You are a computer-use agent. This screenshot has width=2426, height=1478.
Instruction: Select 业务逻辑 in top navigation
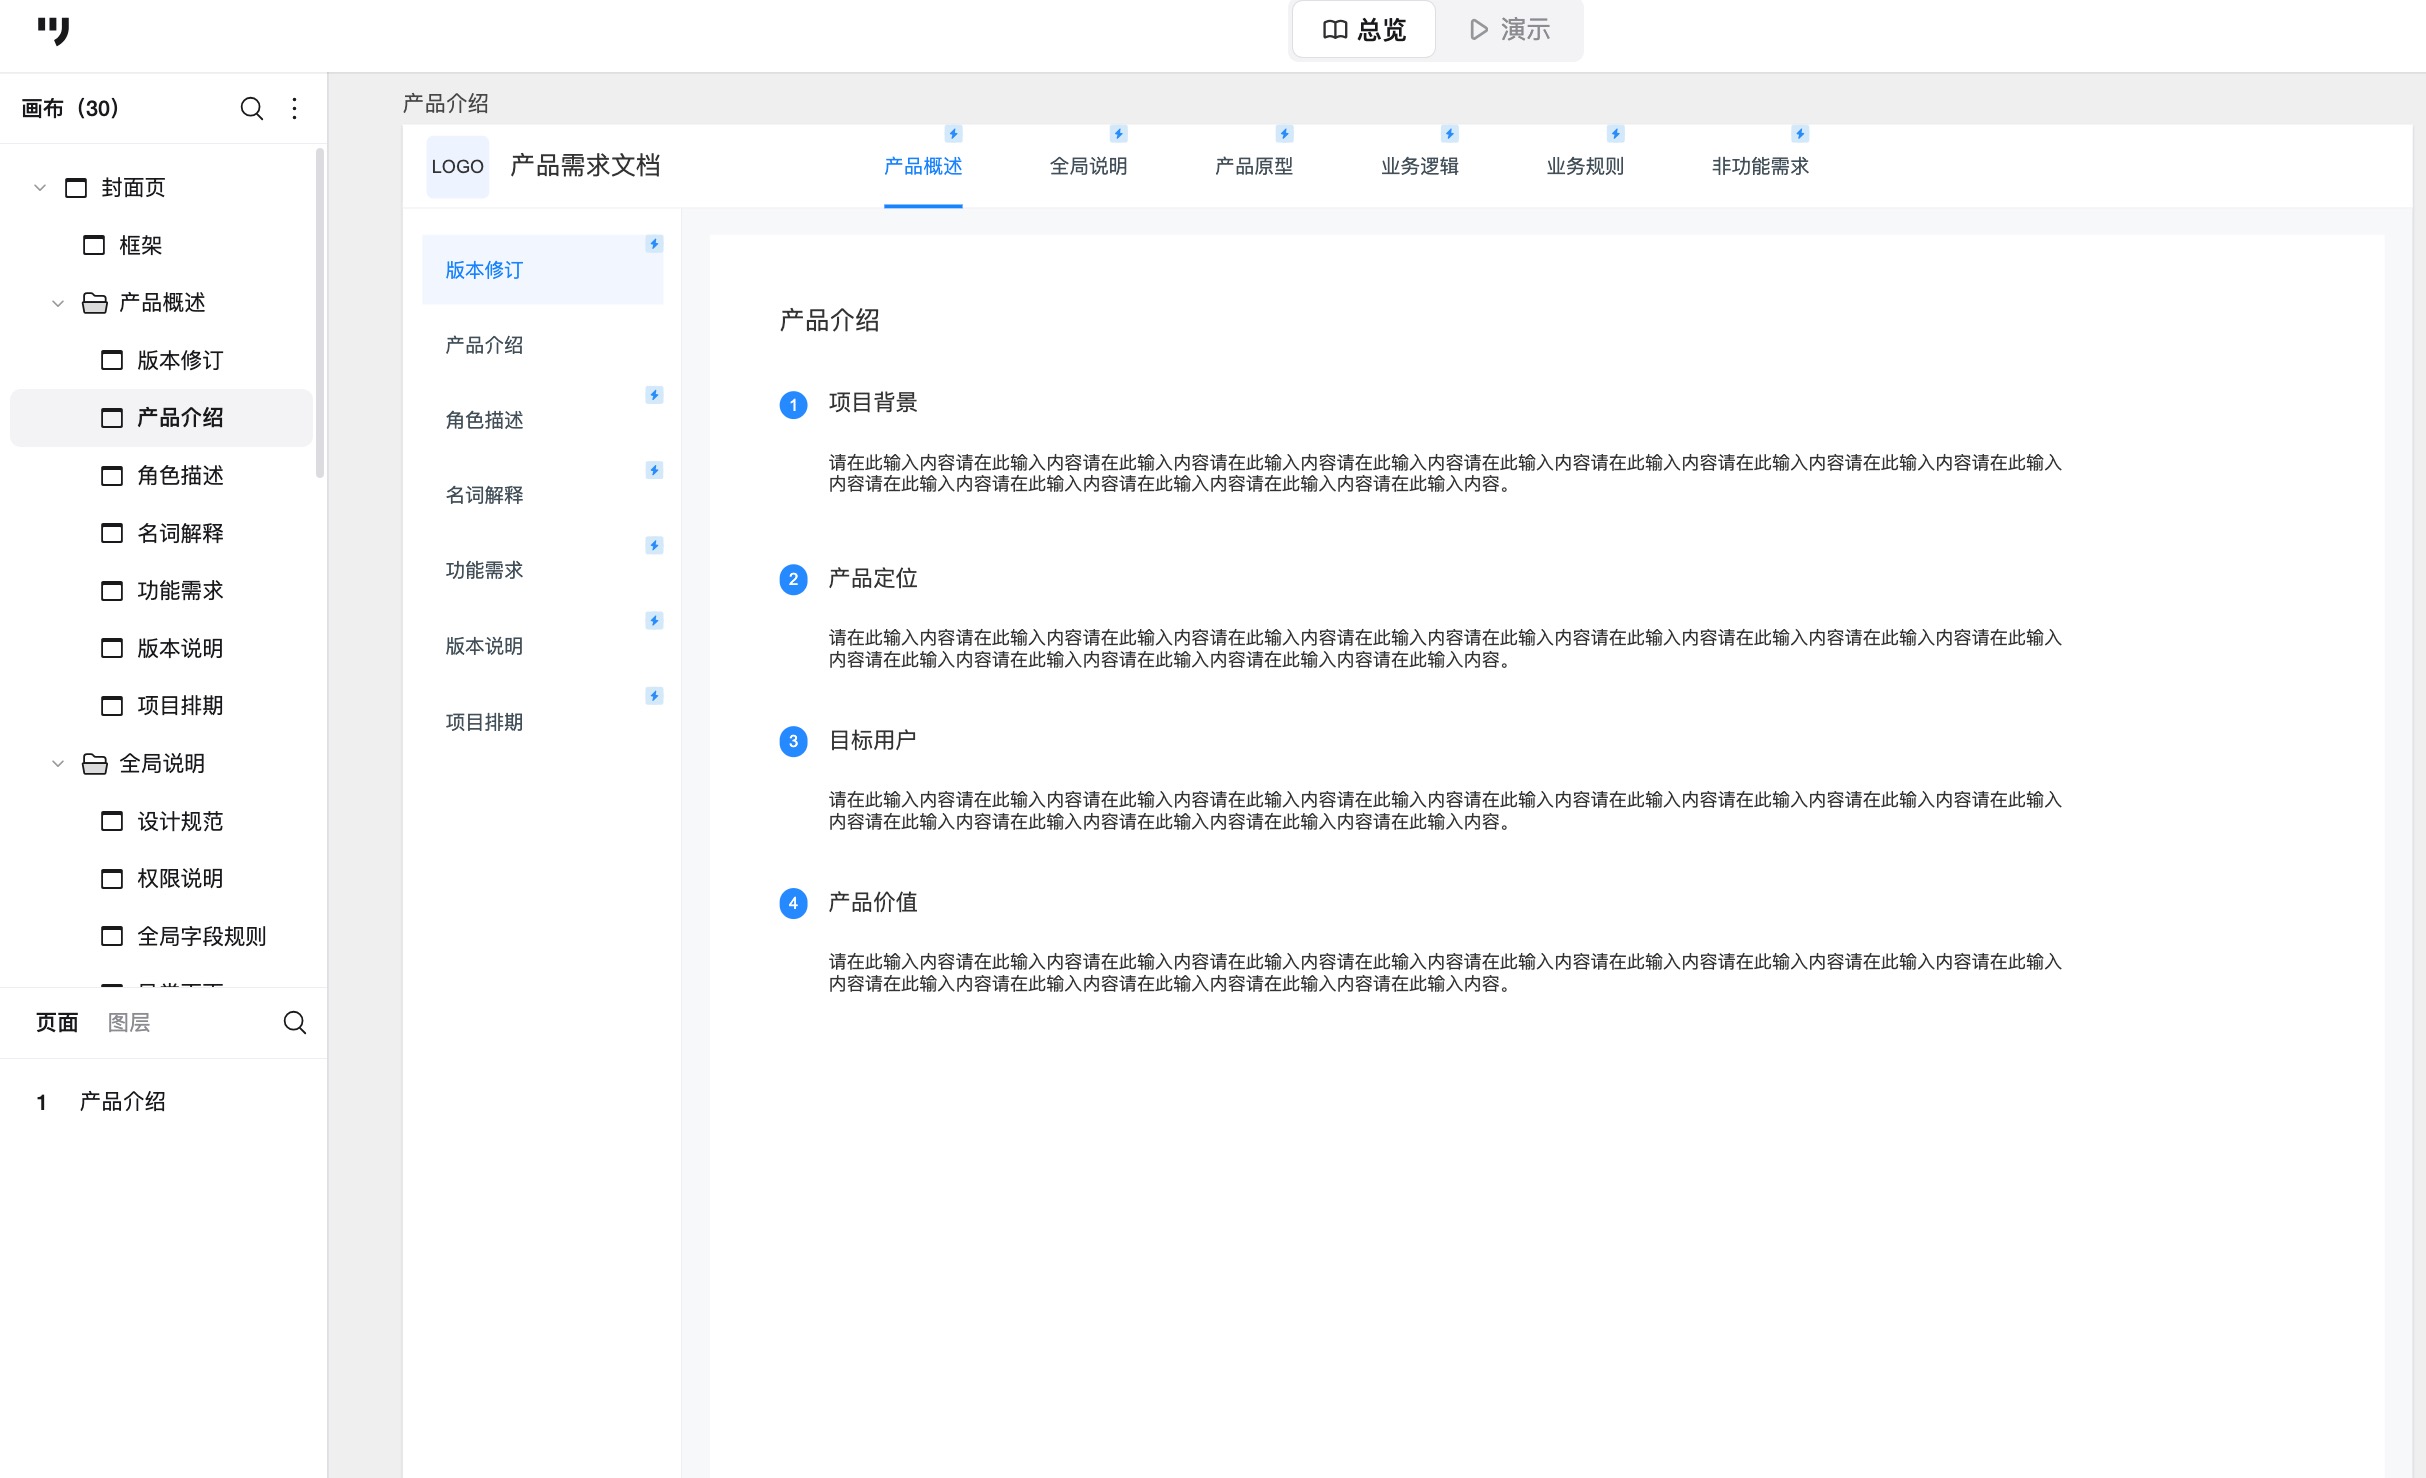click(x=1419, y=166)
